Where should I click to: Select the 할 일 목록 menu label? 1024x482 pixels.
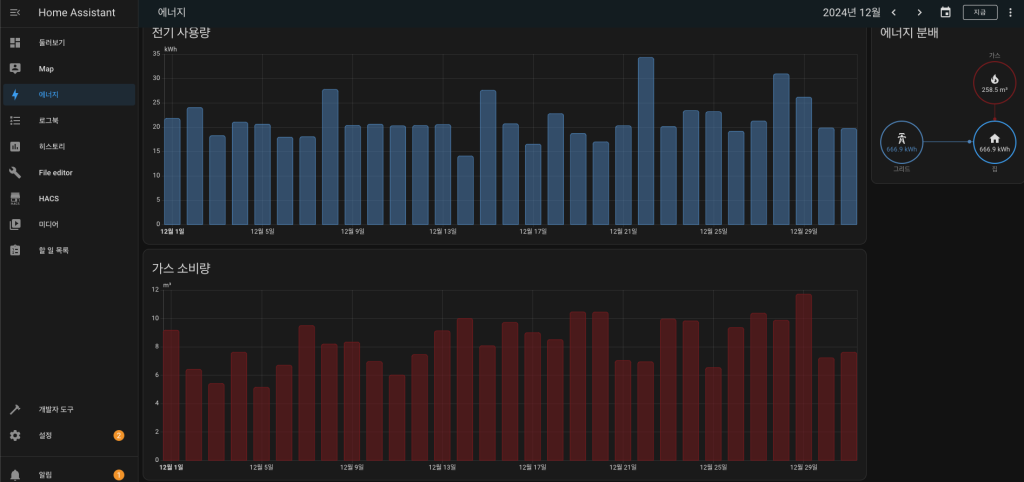pyautogui.click(x=54, y=250)
